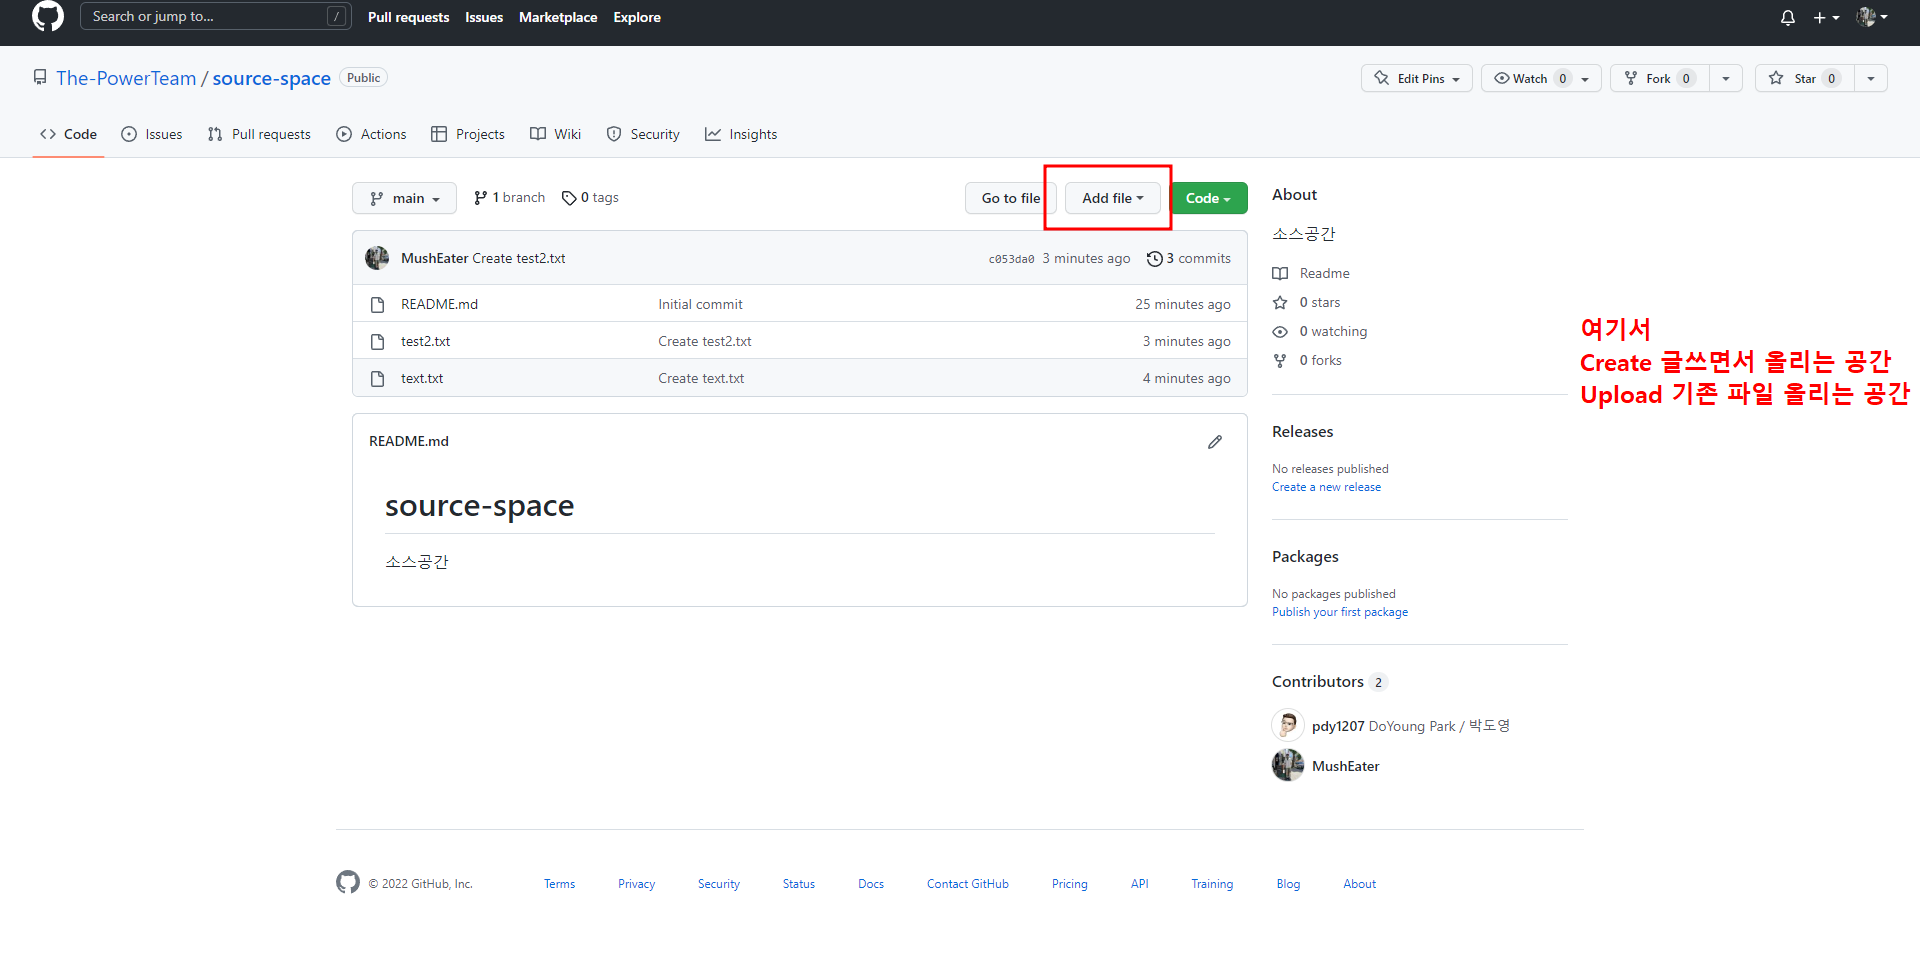This screenshot has height=955, width=1920.
Task: Open the Add file dropdown
Action: click(x=1112, y=198)
